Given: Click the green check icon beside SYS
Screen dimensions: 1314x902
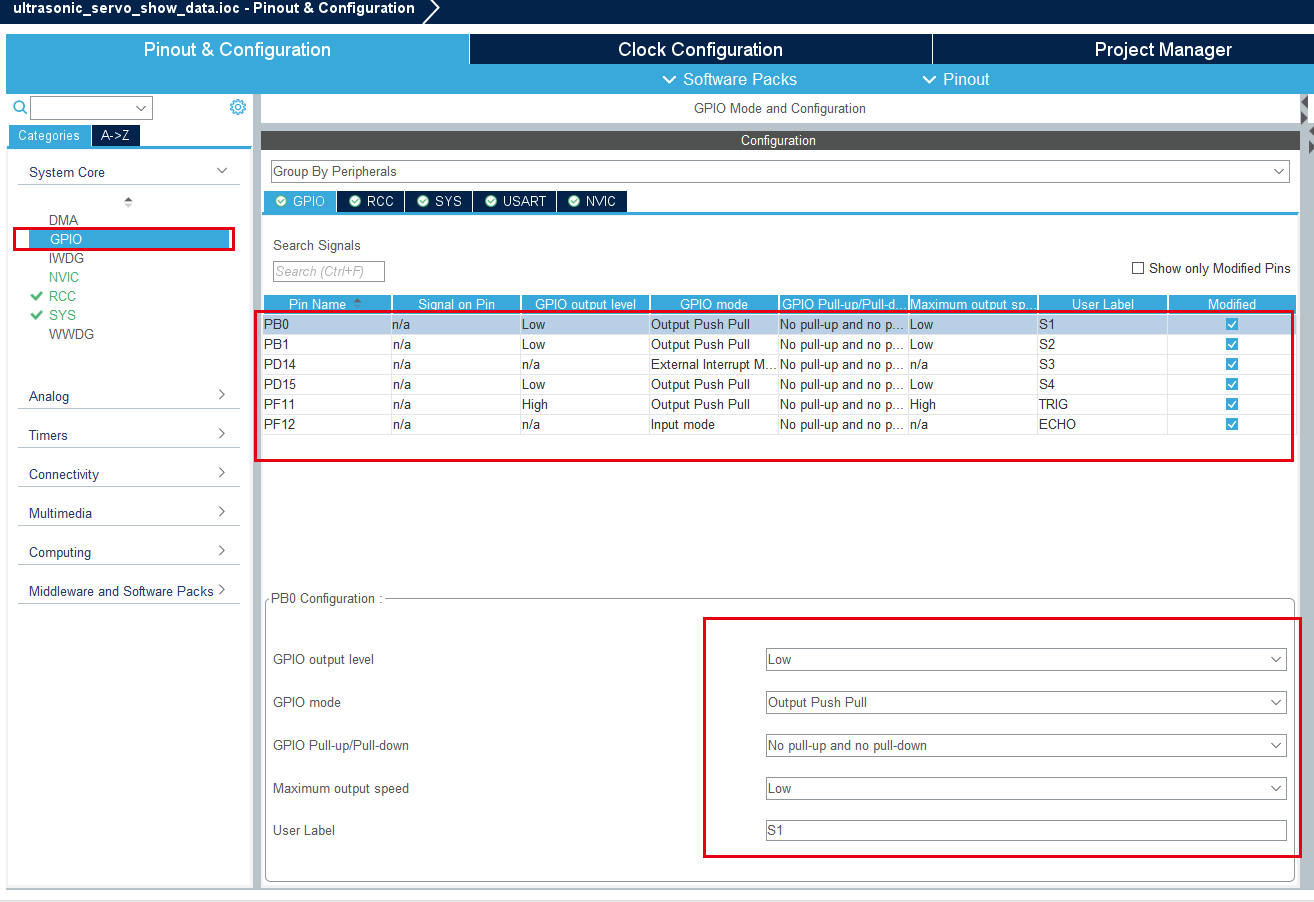Looking at the screenshot, I should [x=37, y=315].
